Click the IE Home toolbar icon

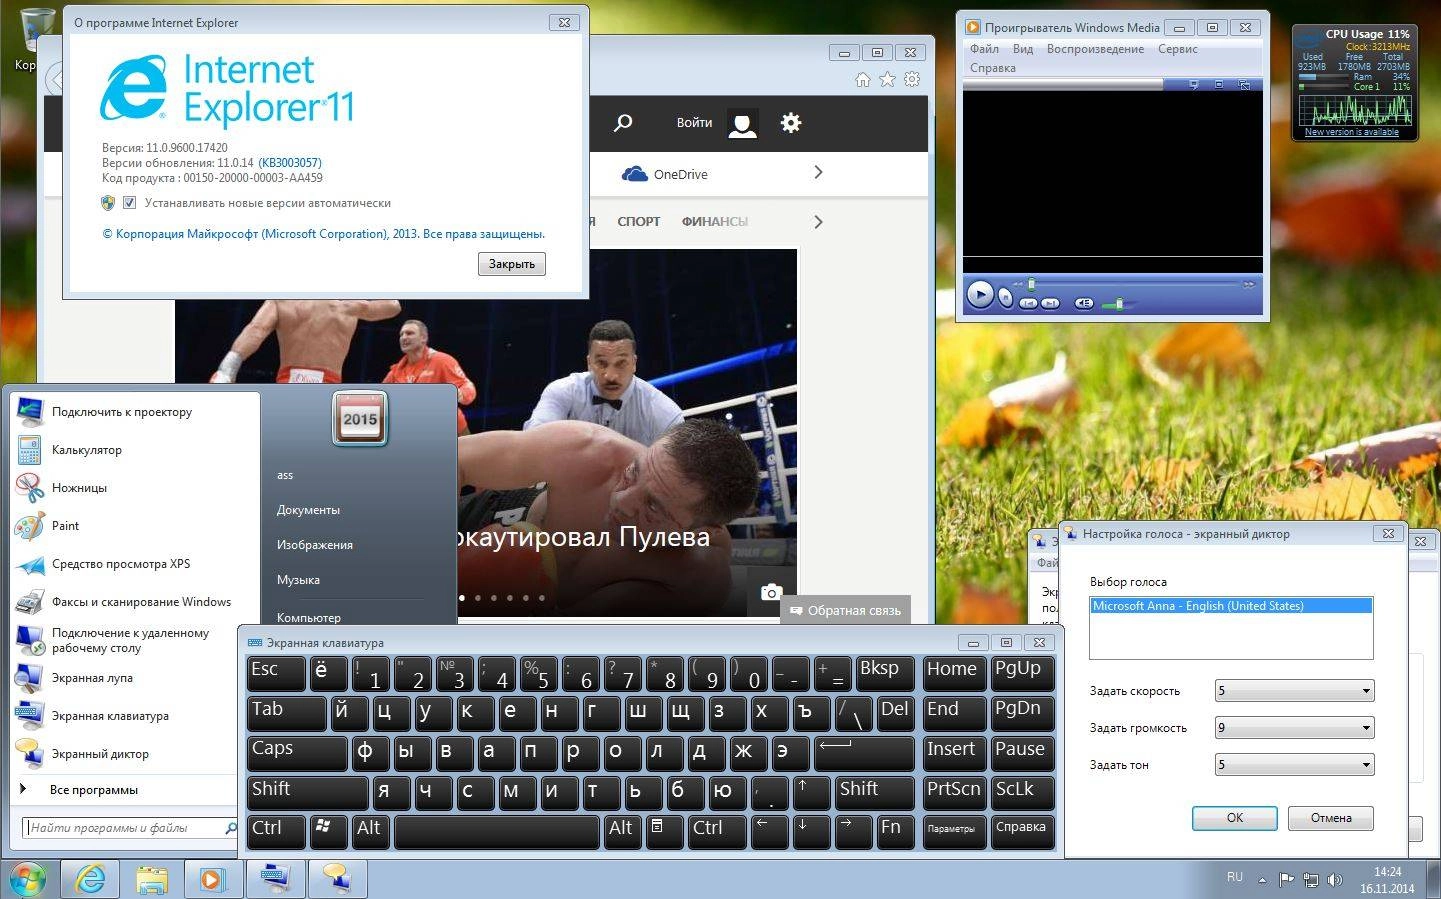point(863,80)
